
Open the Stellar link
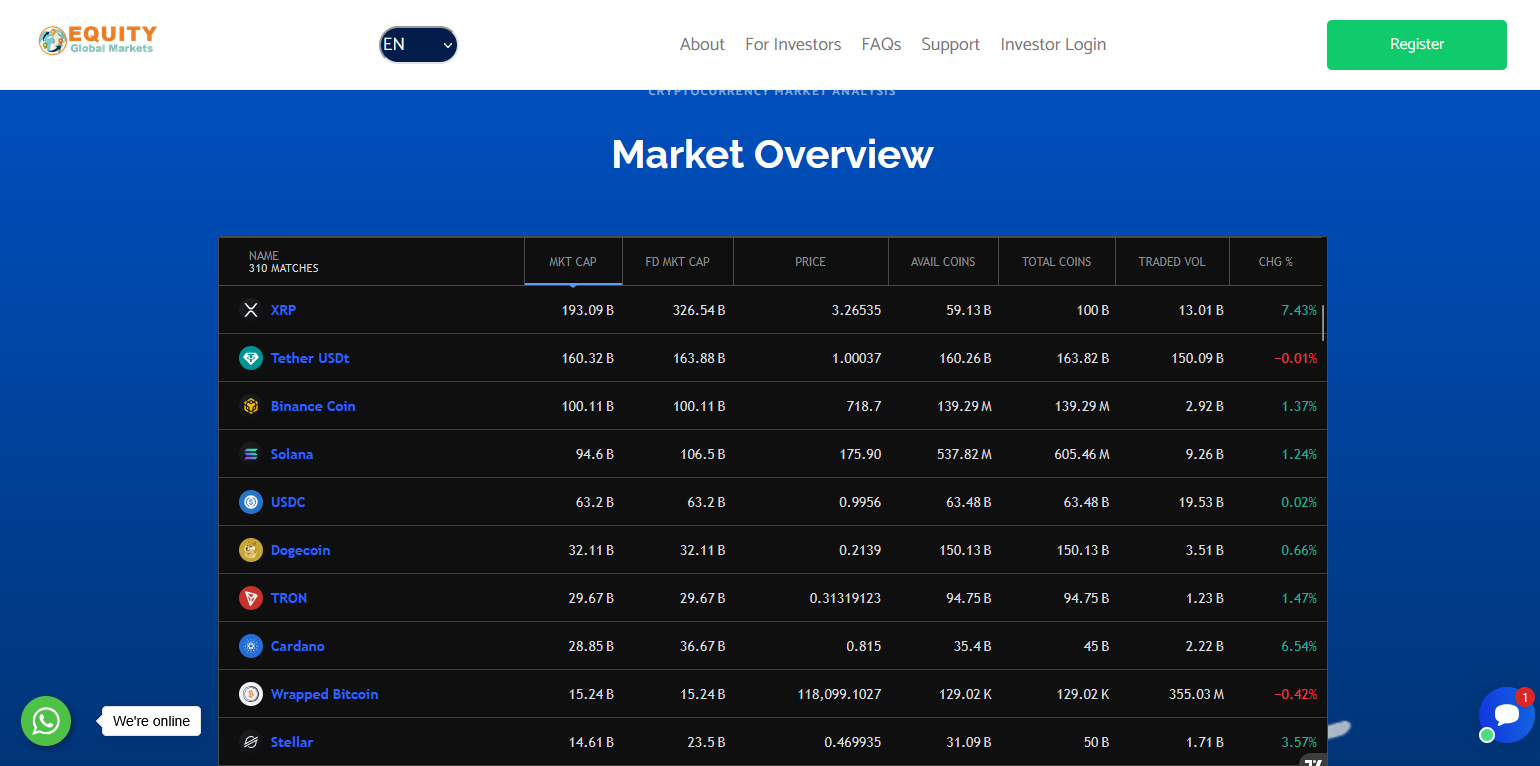click(x=292, y=742)
